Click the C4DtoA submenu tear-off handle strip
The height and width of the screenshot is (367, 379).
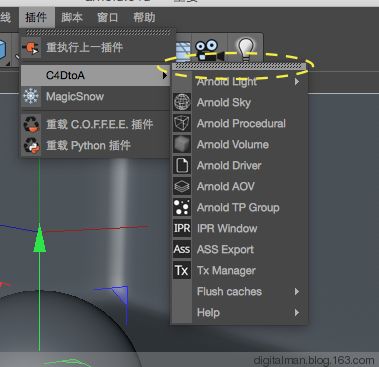pyautogui.click(x=240, y=66)
